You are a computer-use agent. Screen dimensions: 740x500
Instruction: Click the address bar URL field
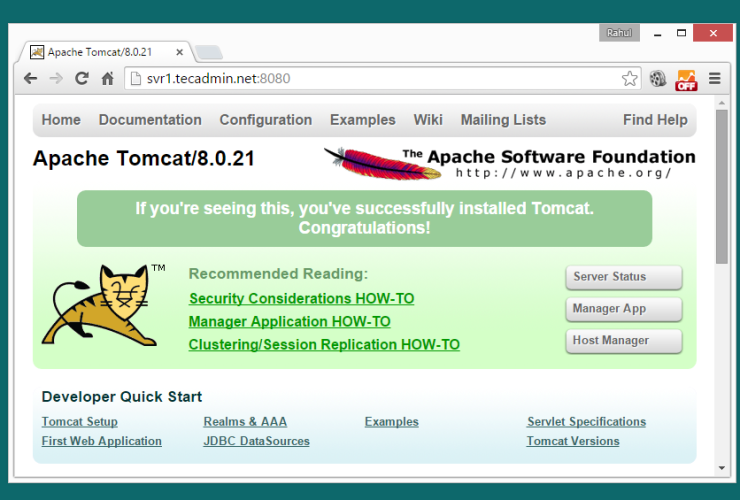(380, 79)
